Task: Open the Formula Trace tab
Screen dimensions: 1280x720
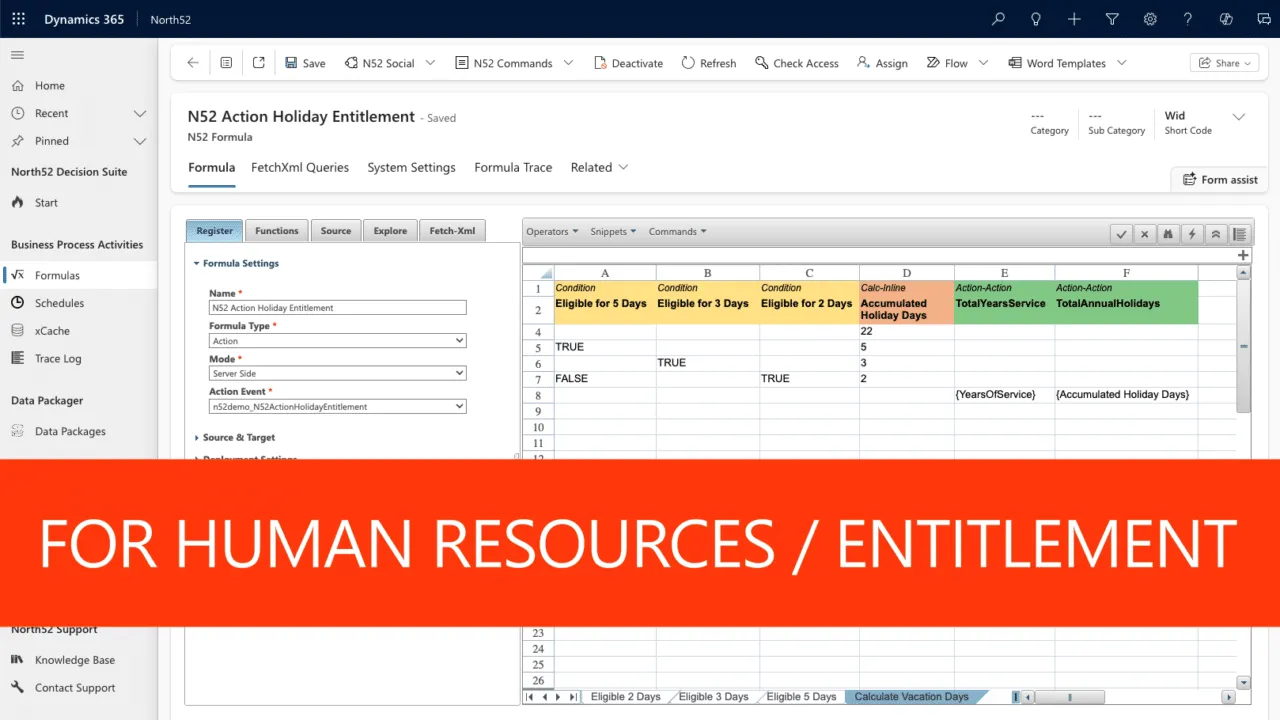Action: click(513, 167)
